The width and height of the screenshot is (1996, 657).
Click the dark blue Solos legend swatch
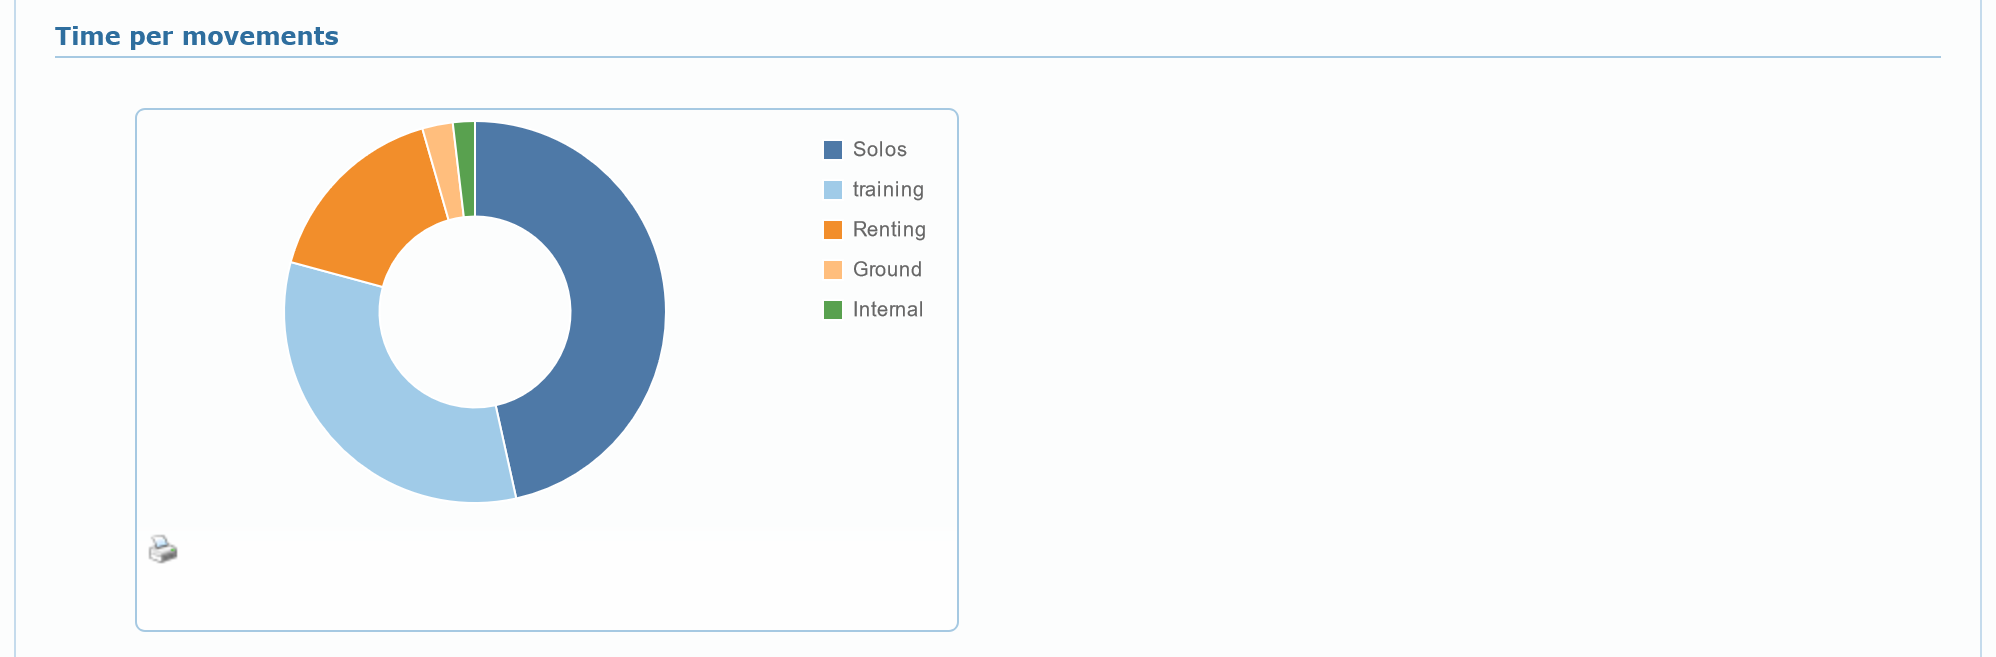(x=833, y=150)
